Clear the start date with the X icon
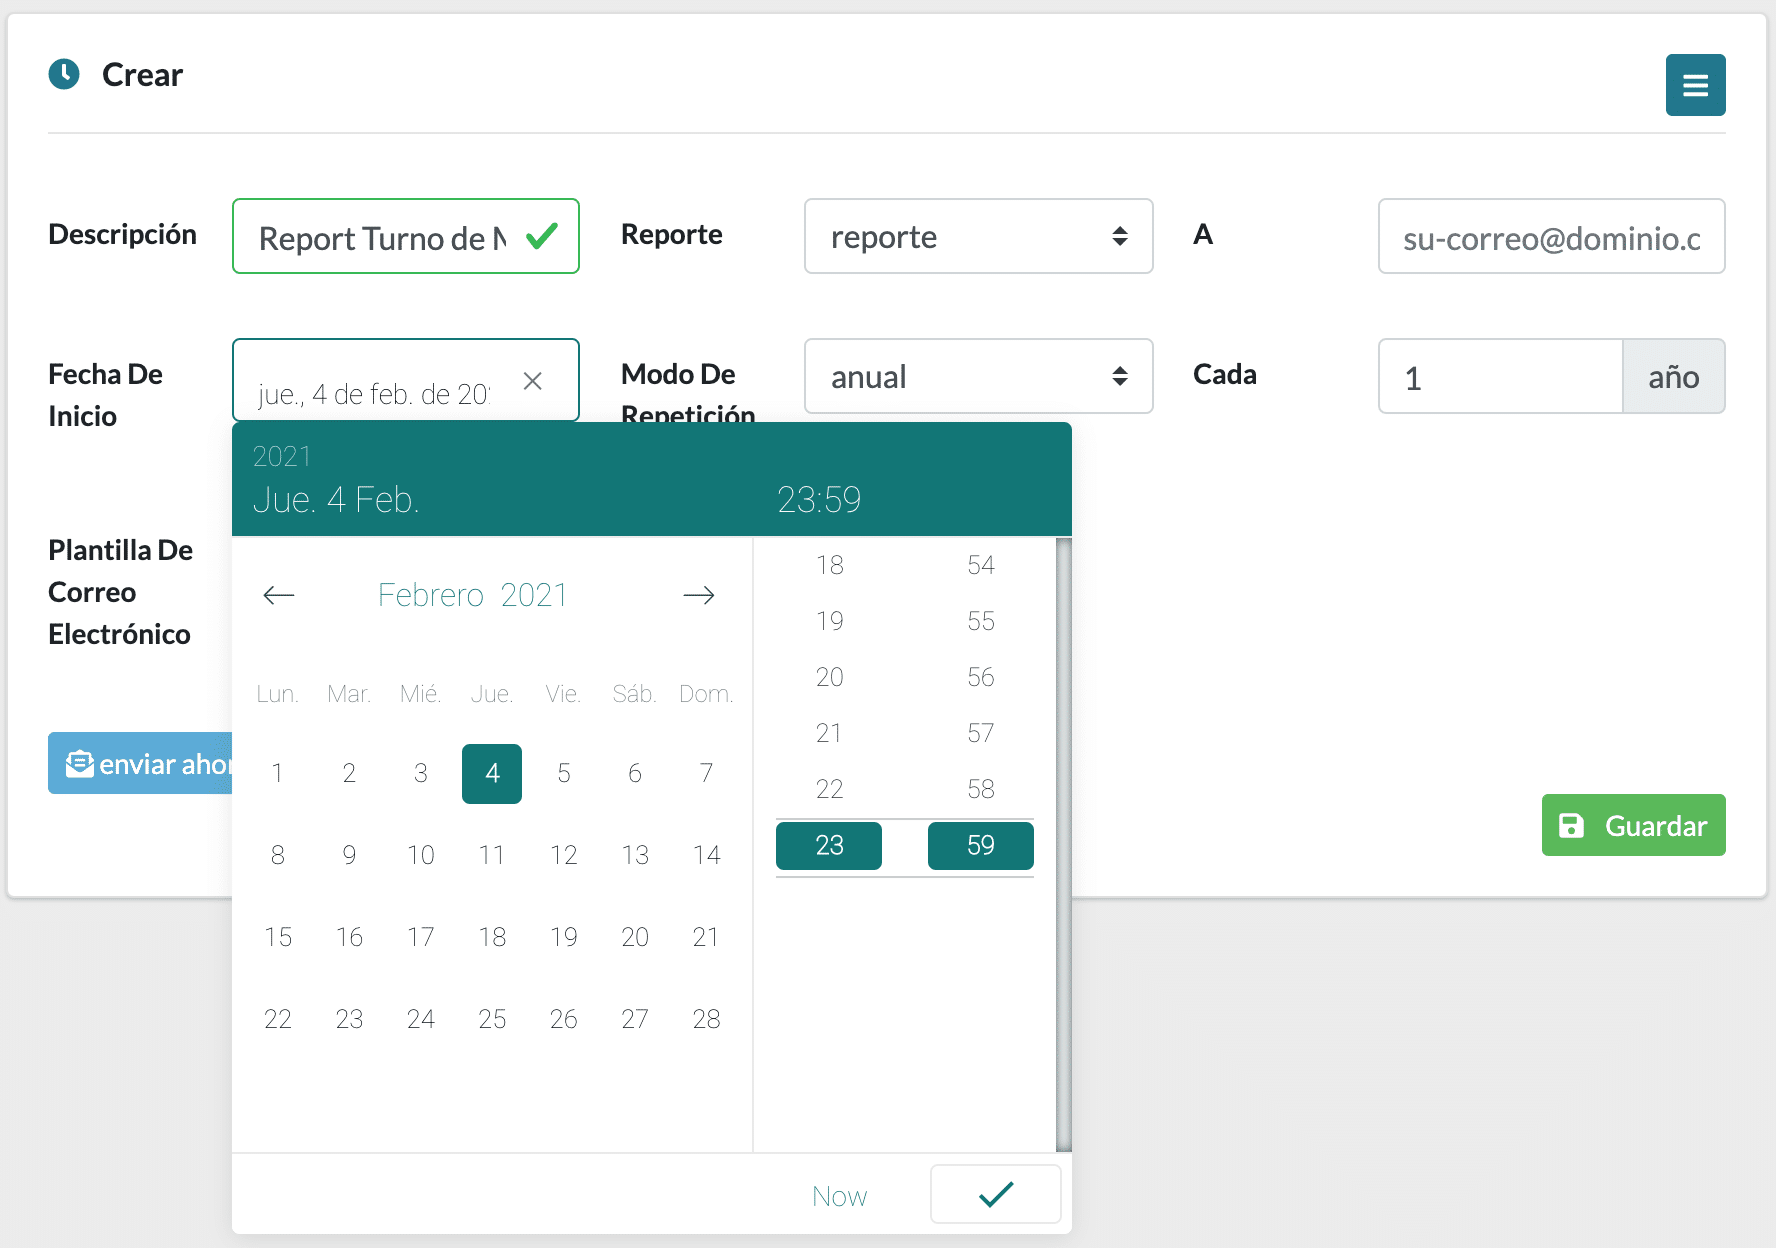The height and width of the screenshot is (1248, 1776). pos(533,381)
